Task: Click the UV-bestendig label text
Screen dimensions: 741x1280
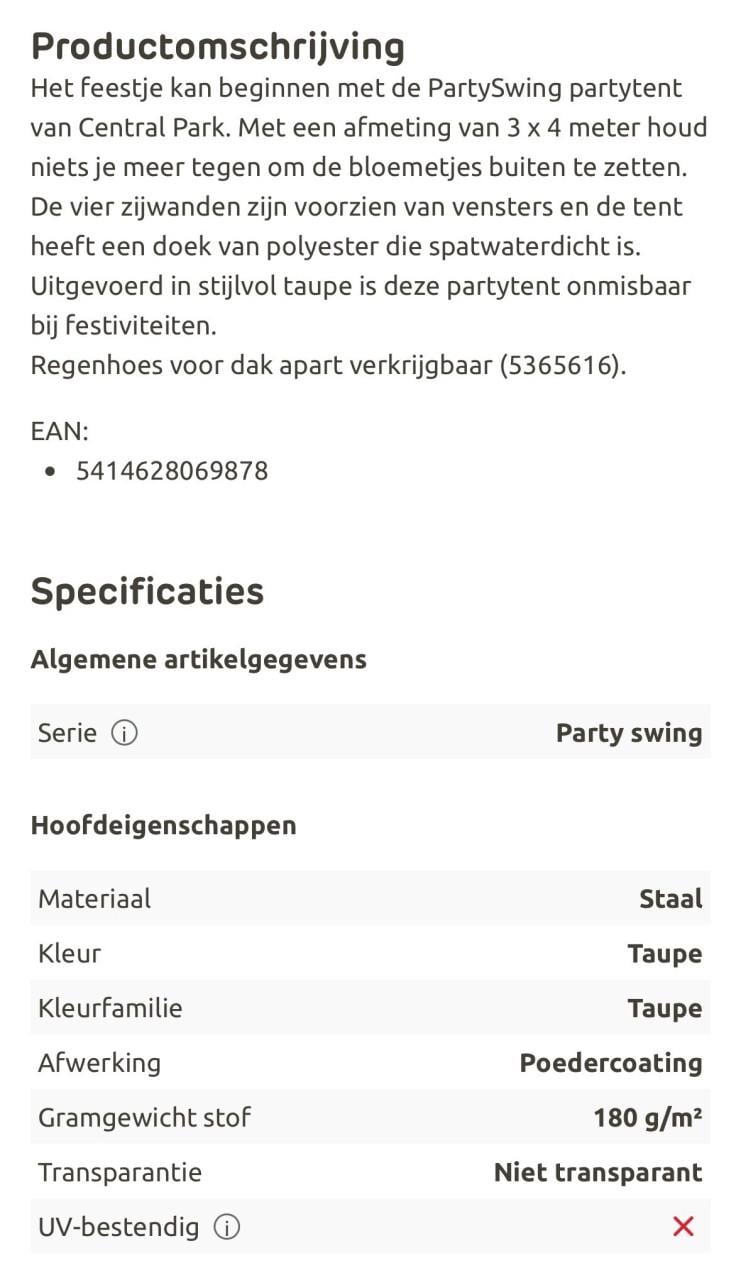Action: 118,1227
